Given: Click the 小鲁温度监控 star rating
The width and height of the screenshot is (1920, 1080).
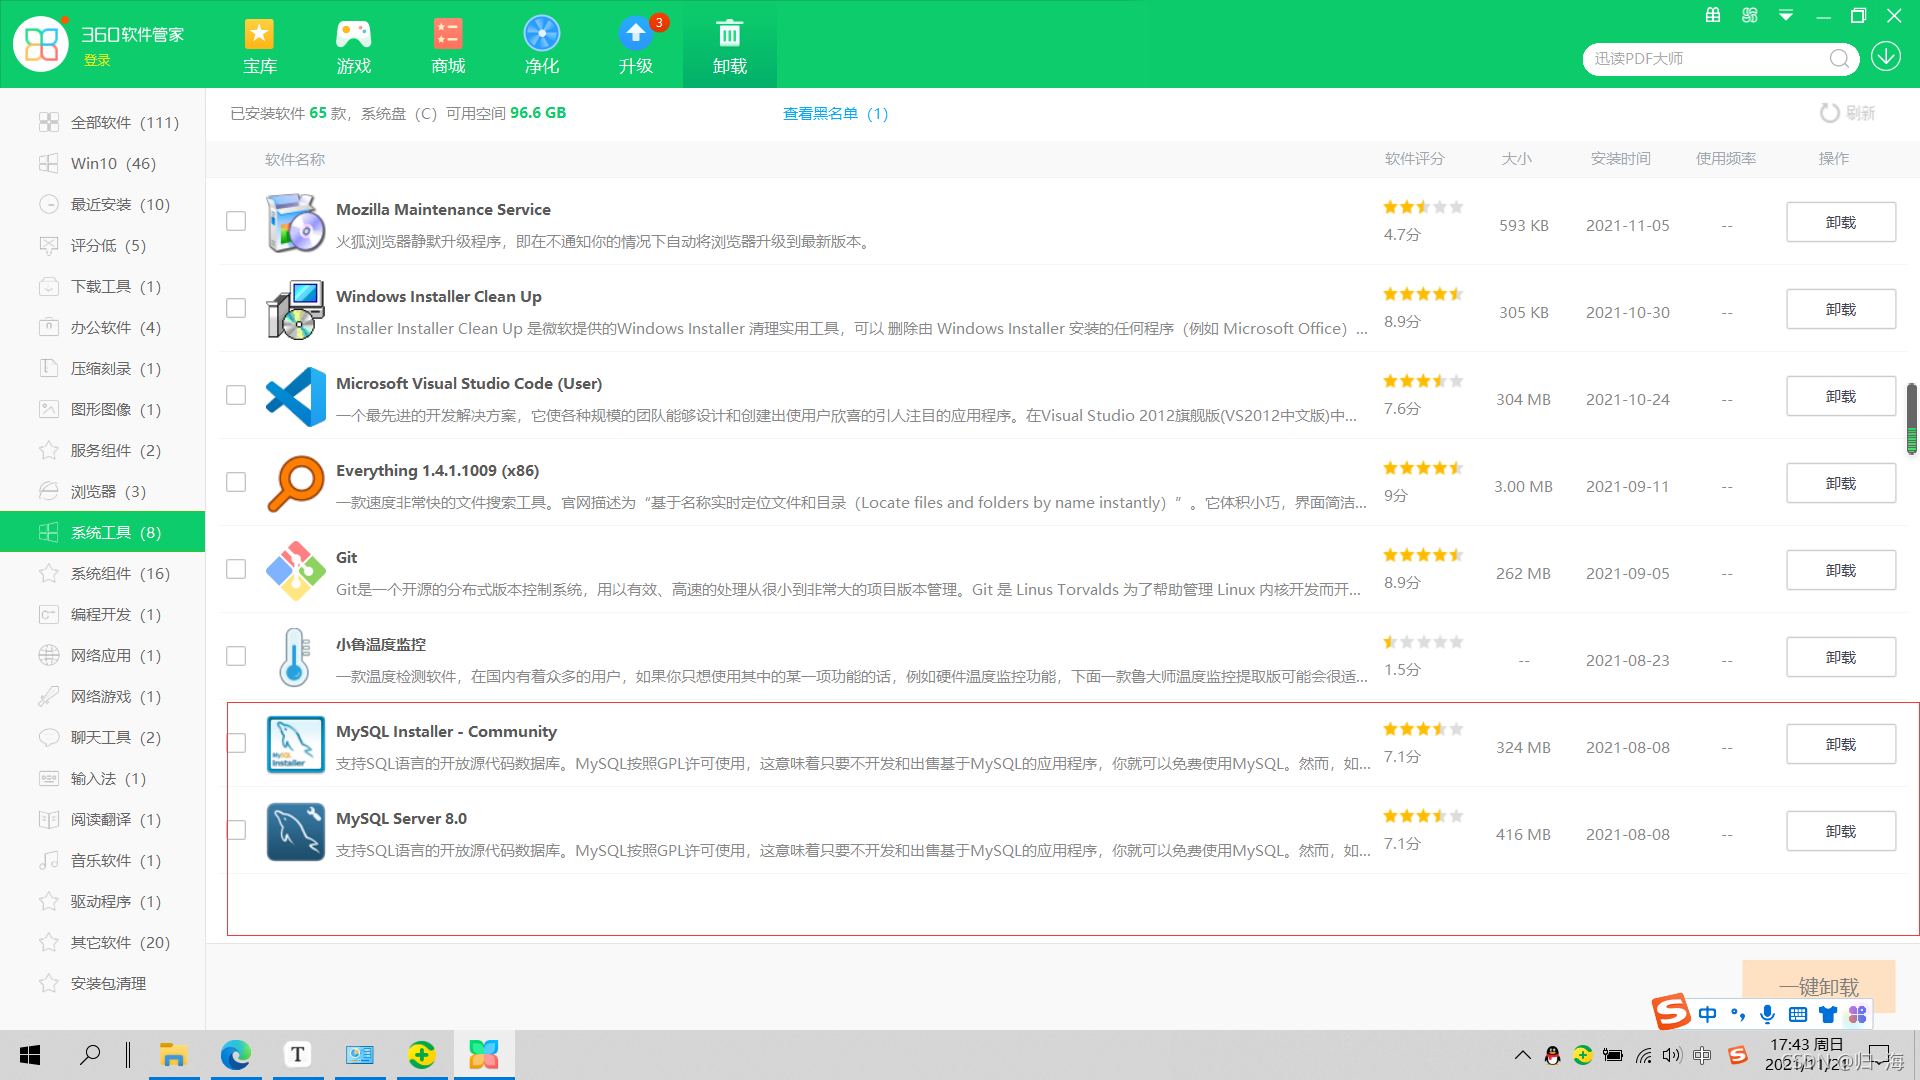Looking at the screenshot, I should tap(1423, 642).
